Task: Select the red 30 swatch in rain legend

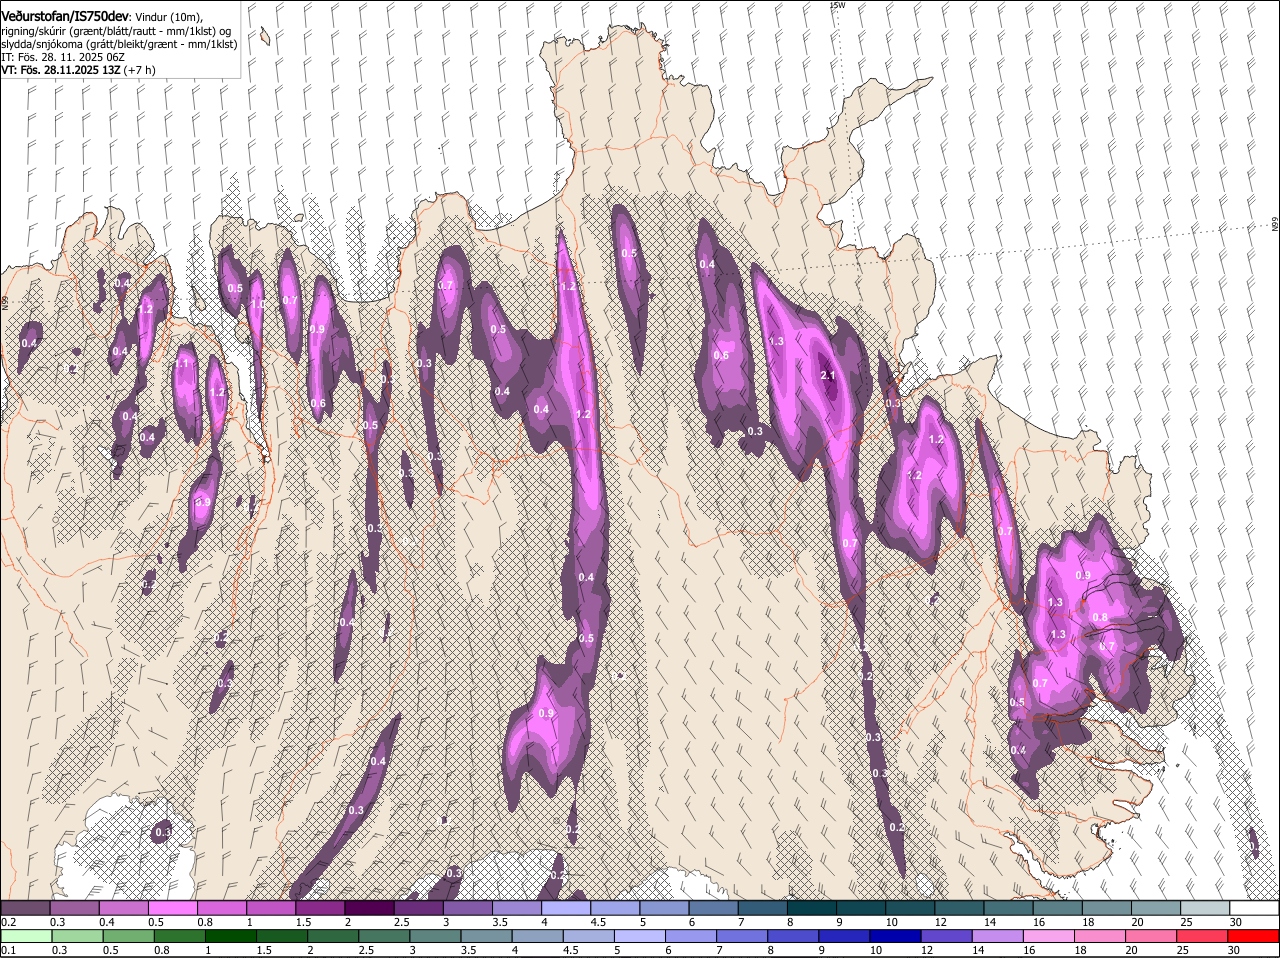Action: pos(1254,936)
